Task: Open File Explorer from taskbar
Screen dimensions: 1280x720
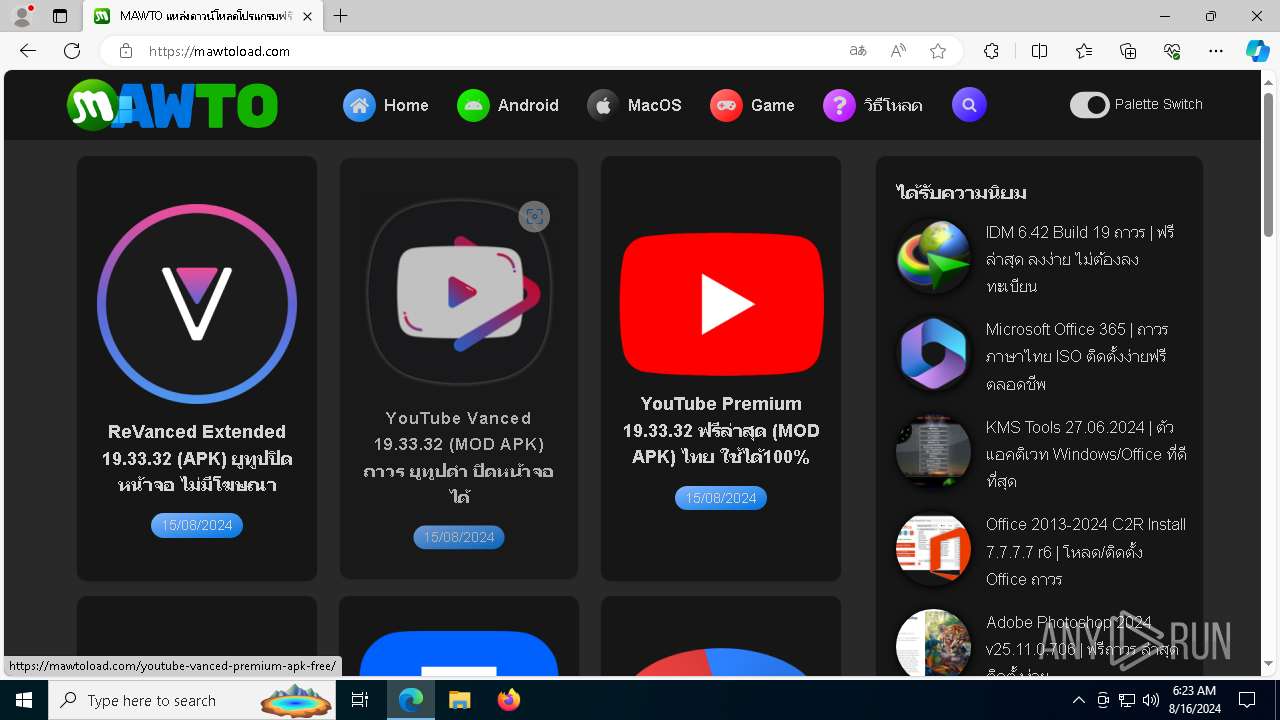Action: (x=459, y=700)
